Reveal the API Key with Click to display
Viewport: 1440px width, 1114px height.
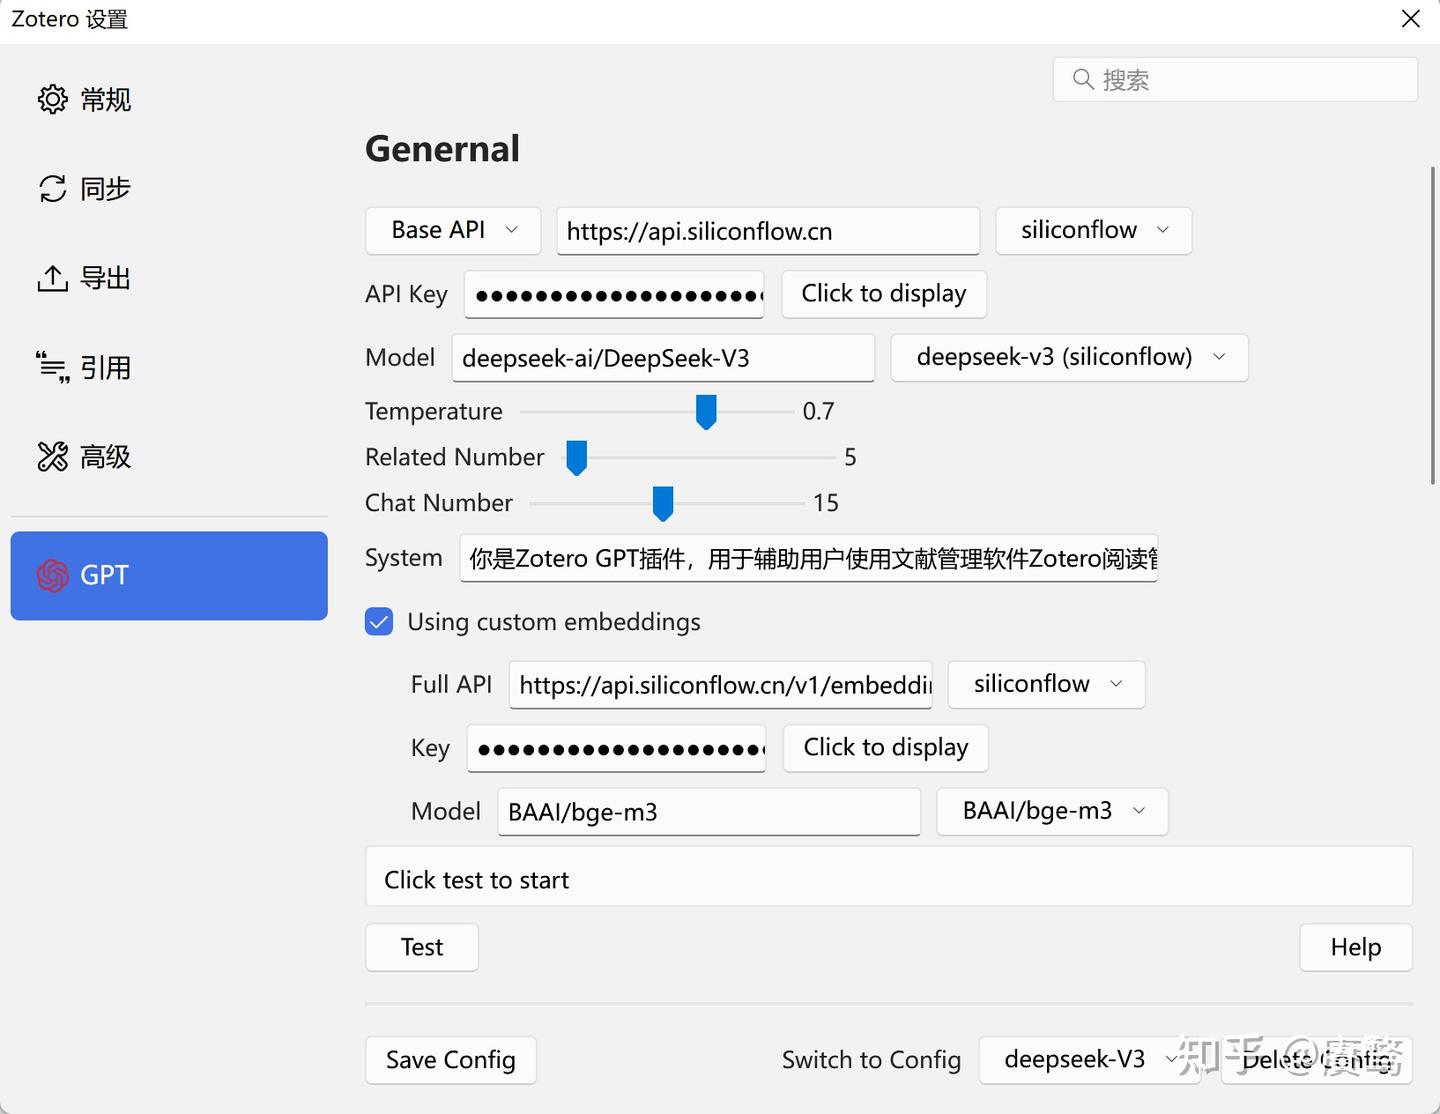point(883,293)
